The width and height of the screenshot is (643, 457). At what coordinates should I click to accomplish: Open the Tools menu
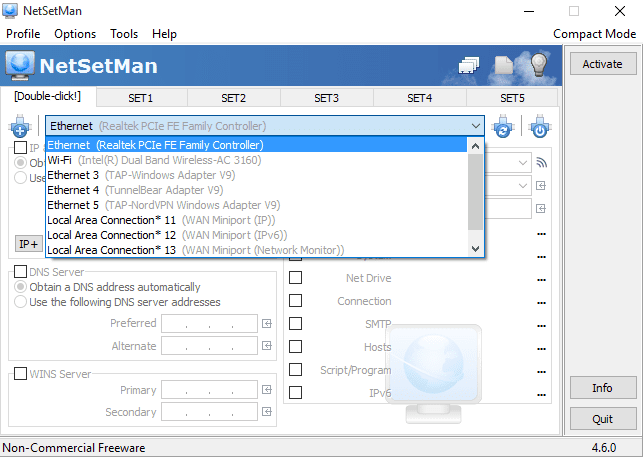coord(124,34)
